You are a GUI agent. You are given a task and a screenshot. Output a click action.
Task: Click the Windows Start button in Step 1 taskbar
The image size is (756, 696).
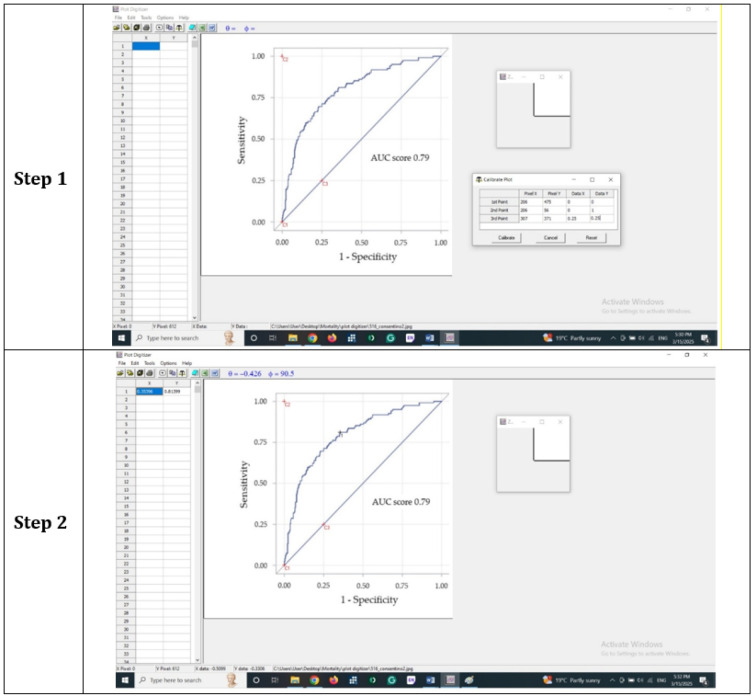click(x=122, y=338)
